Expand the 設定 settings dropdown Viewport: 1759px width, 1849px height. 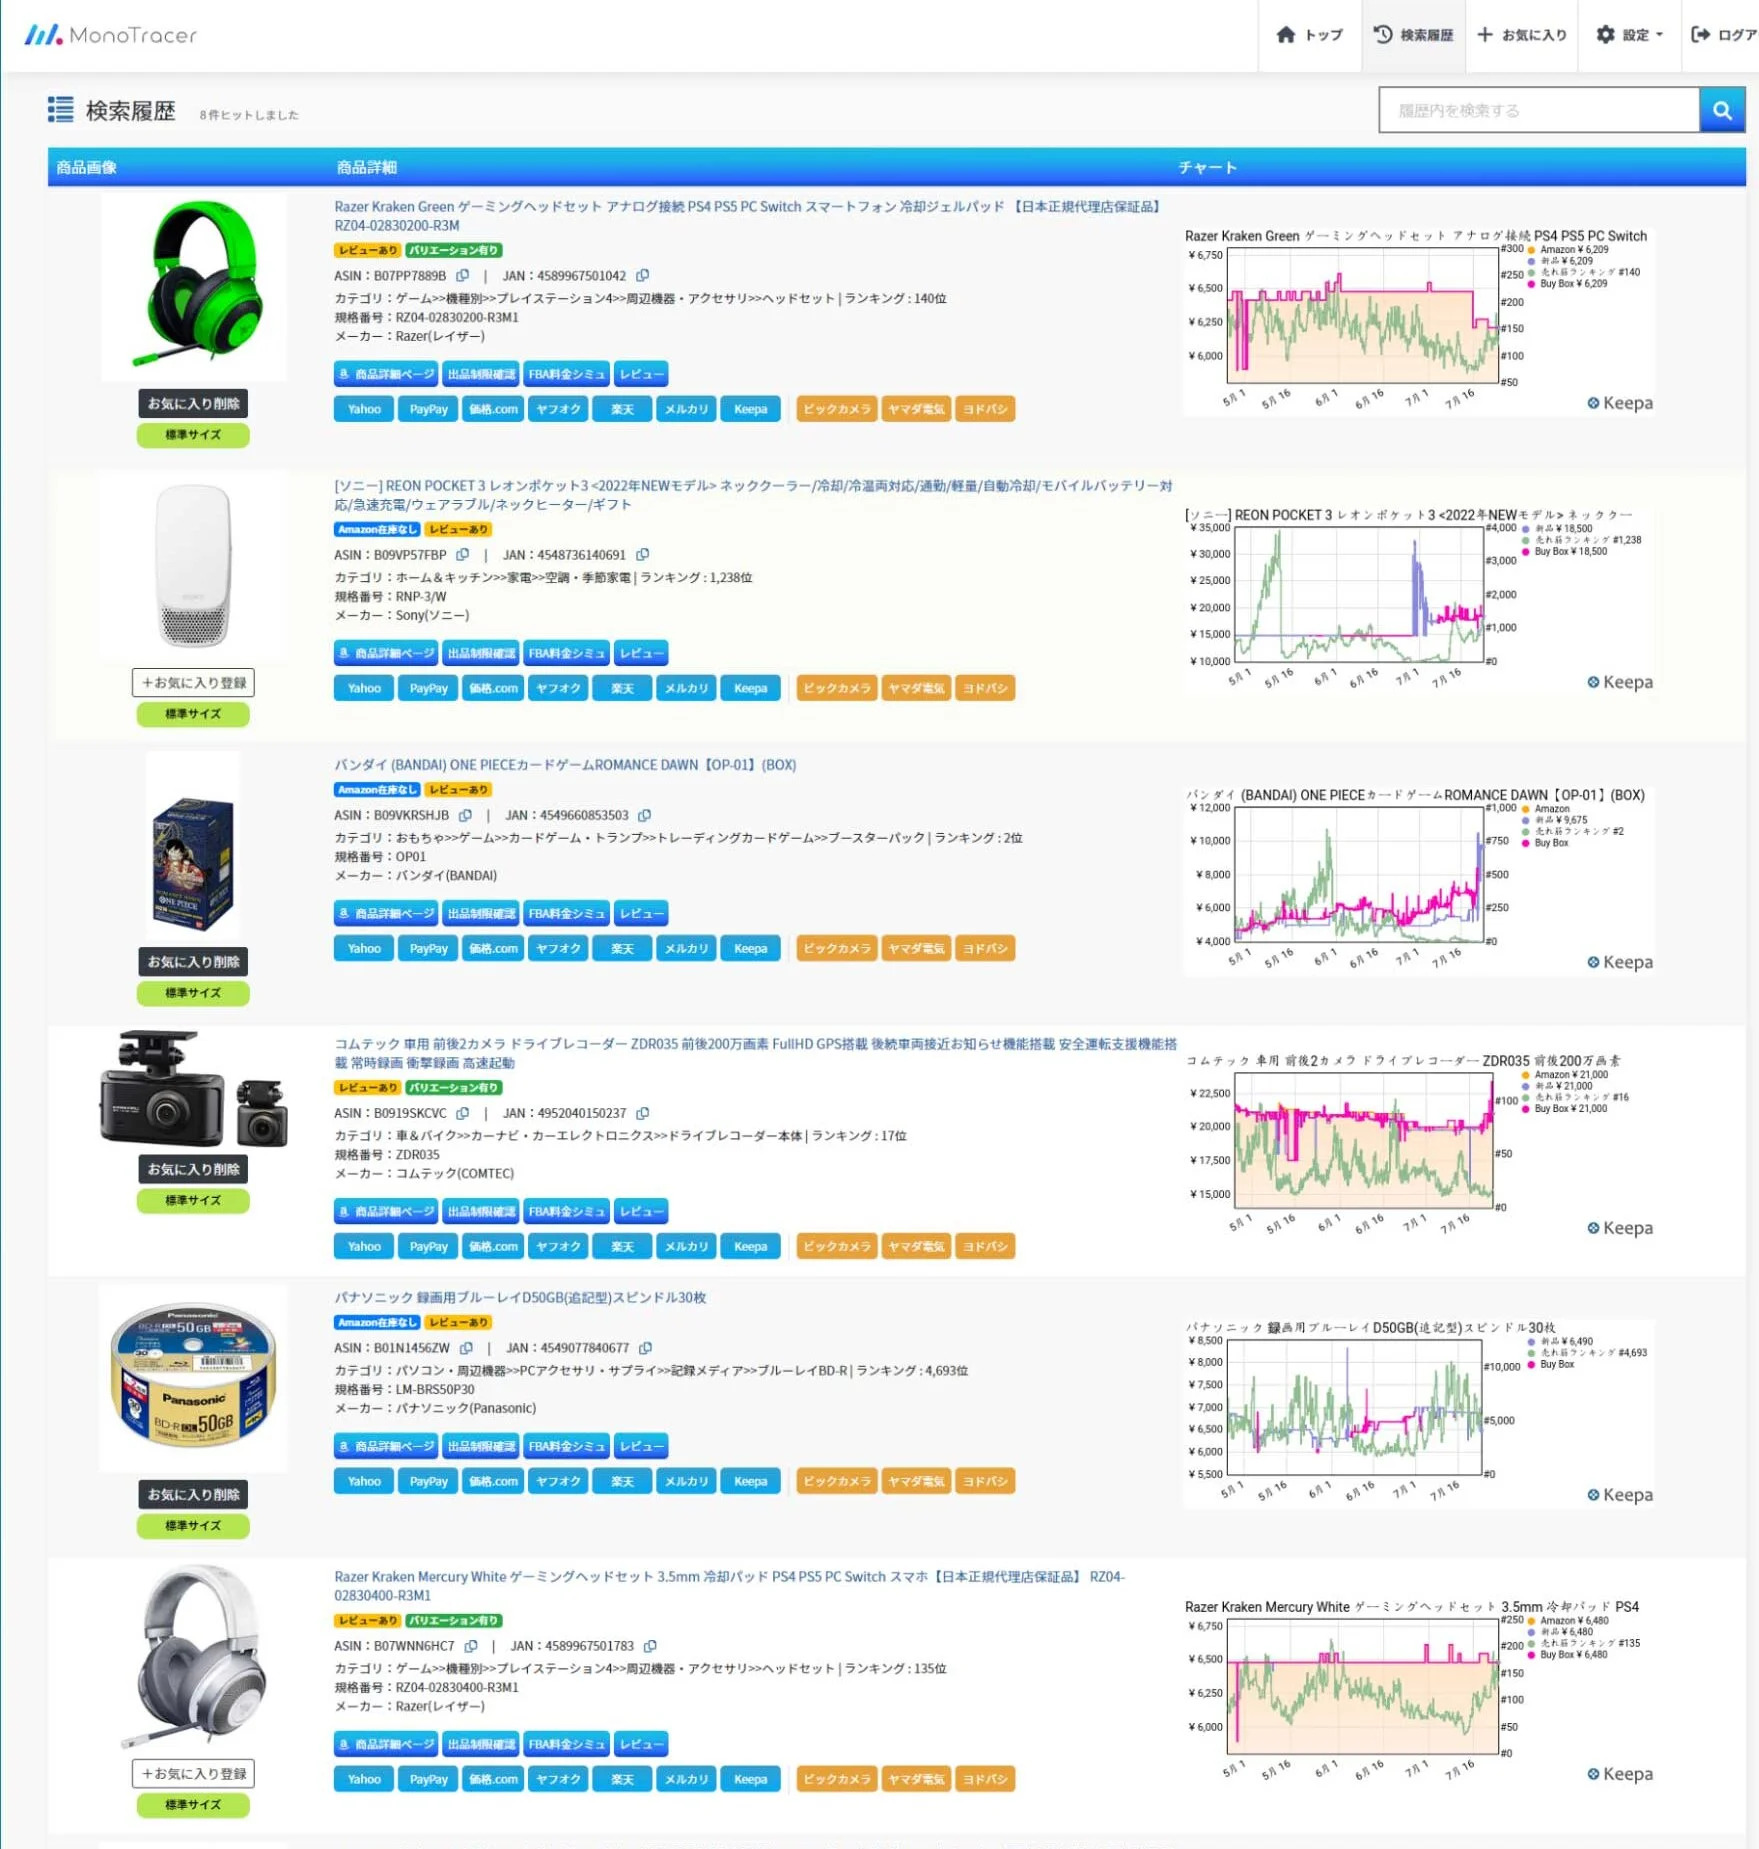[1629, 35]
